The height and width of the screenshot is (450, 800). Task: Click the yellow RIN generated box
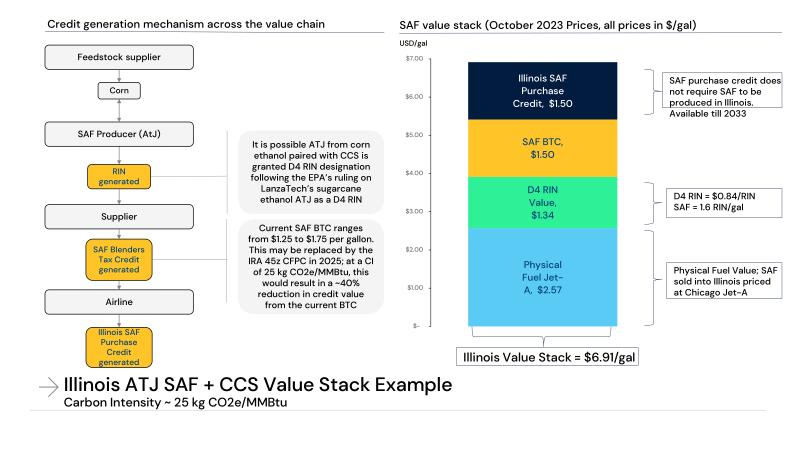click(x=119, y=177)
